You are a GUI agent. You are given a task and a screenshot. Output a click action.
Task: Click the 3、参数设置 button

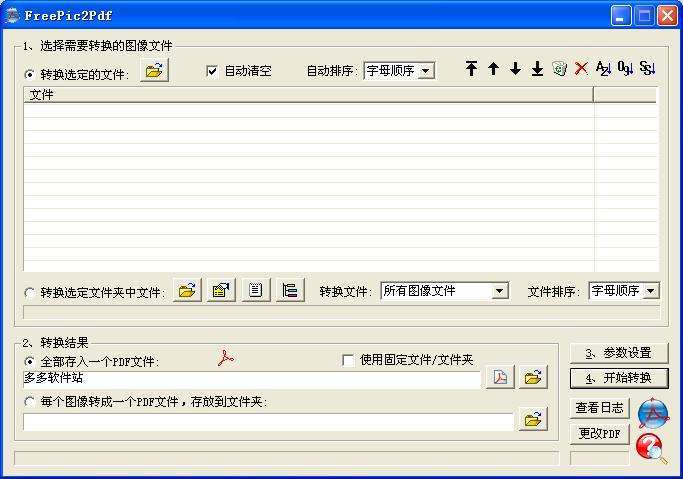(619, 353)
